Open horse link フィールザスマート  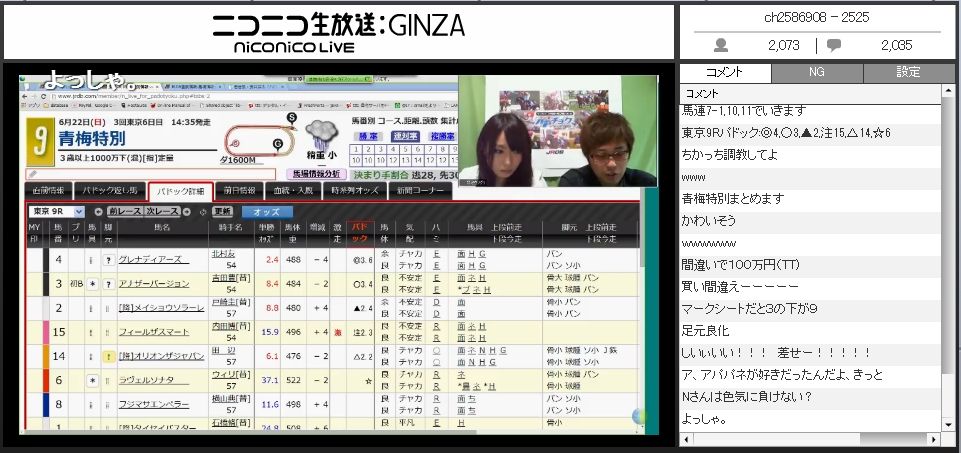[x=154, y=332]
